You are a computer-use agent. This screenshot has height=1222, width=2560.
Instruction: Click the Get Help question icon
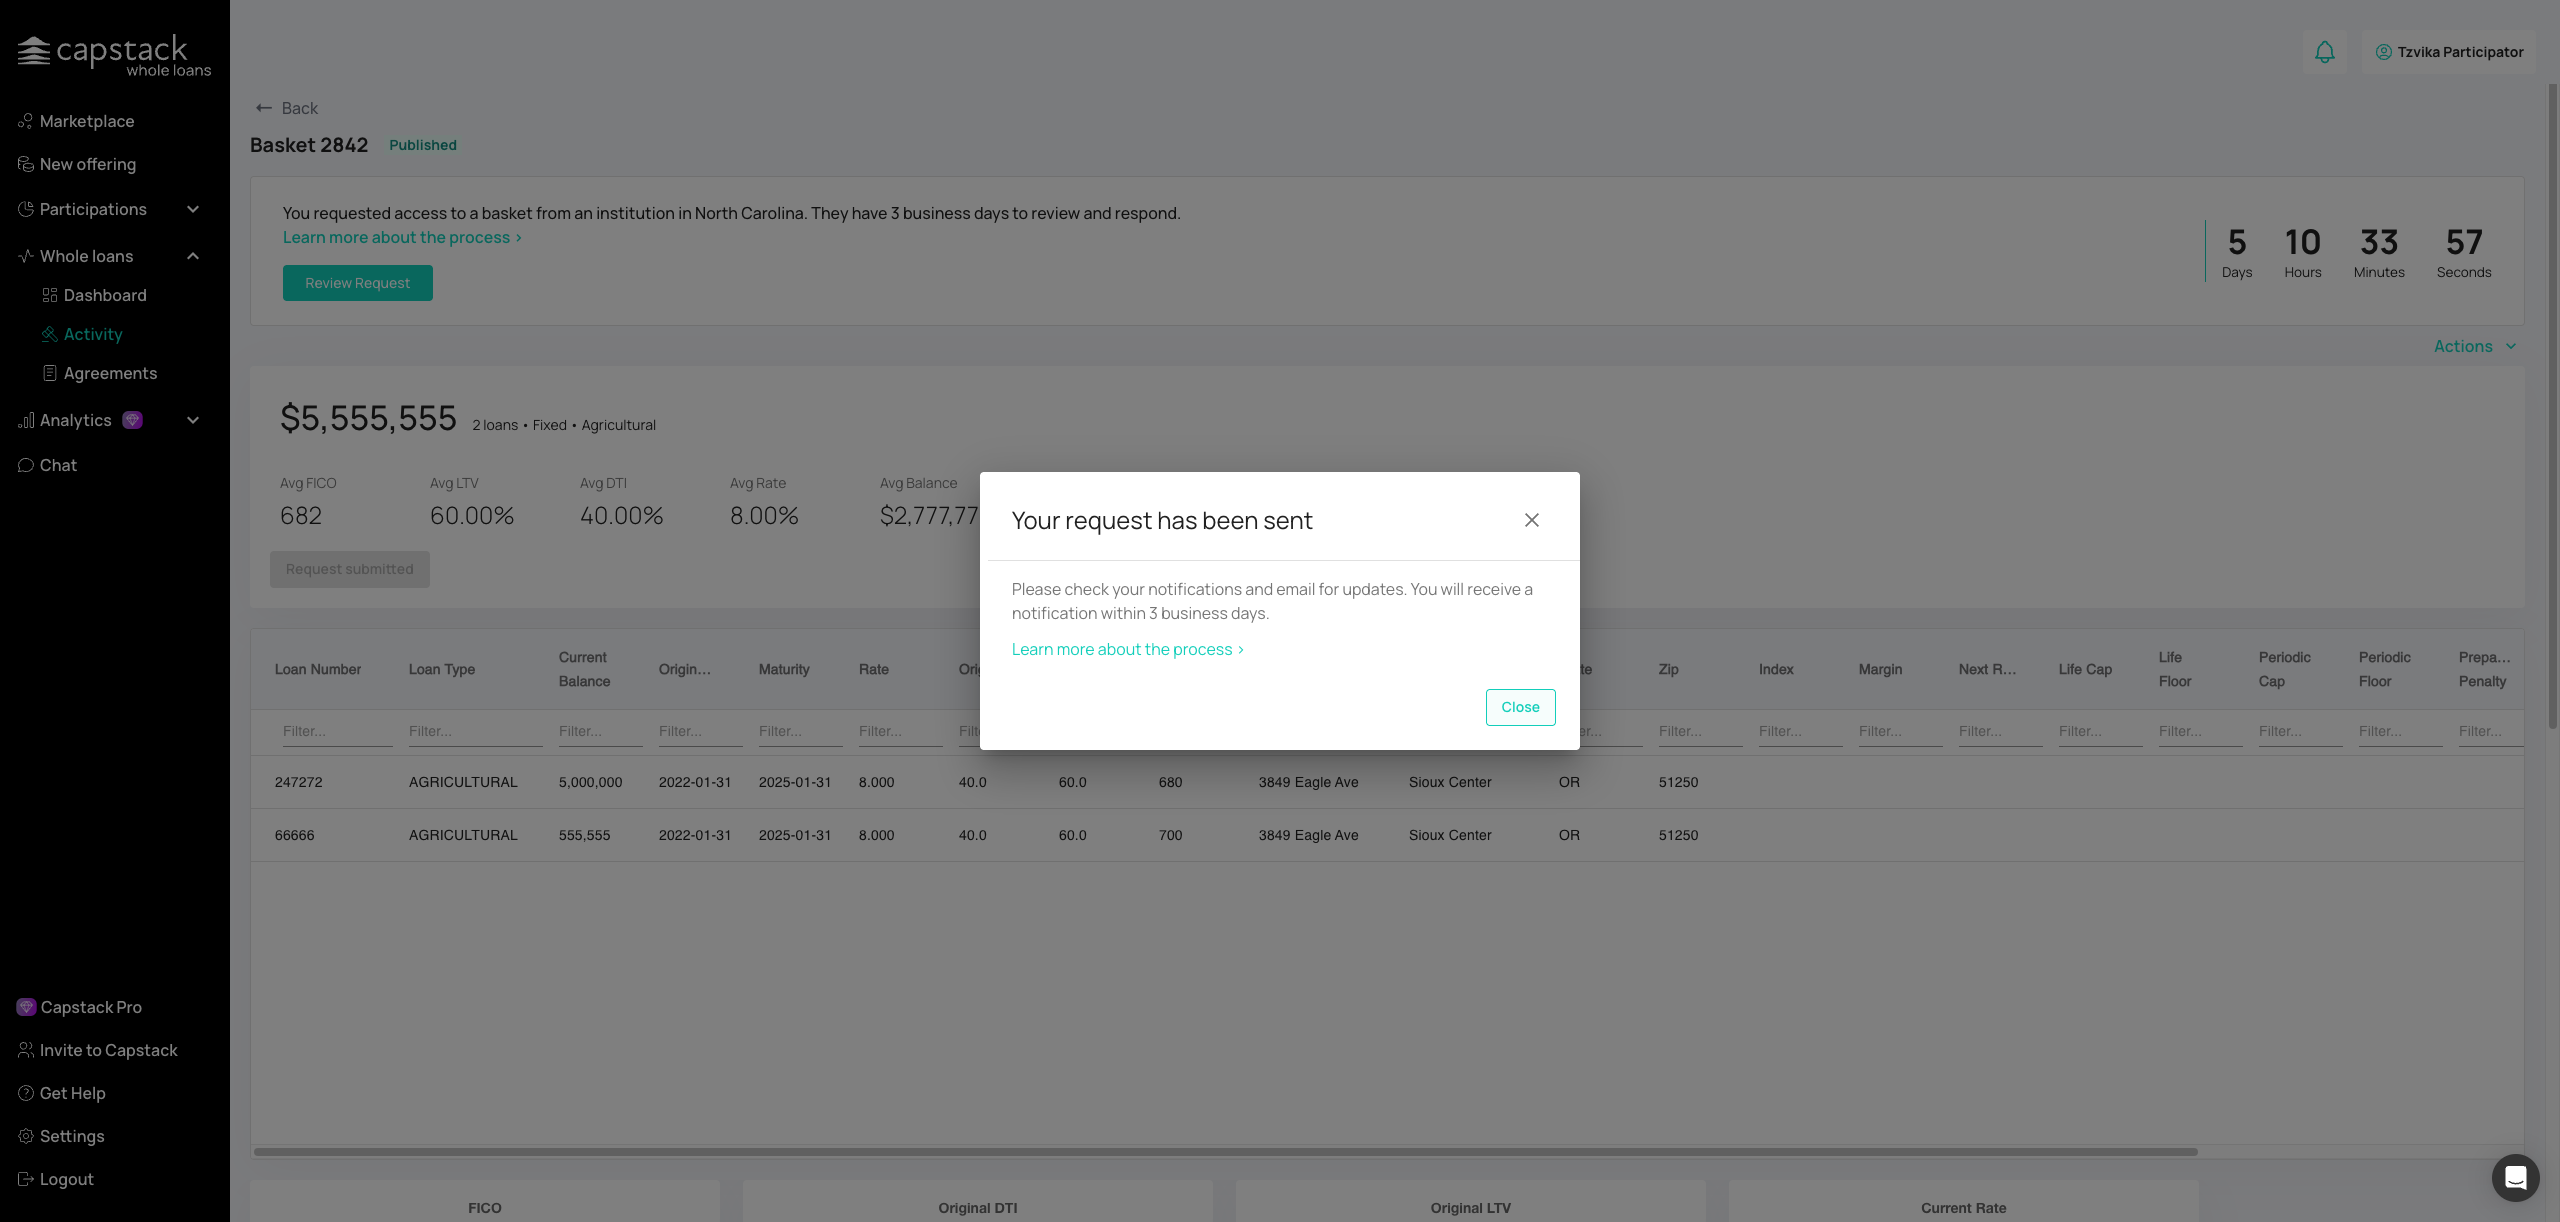26,1093
